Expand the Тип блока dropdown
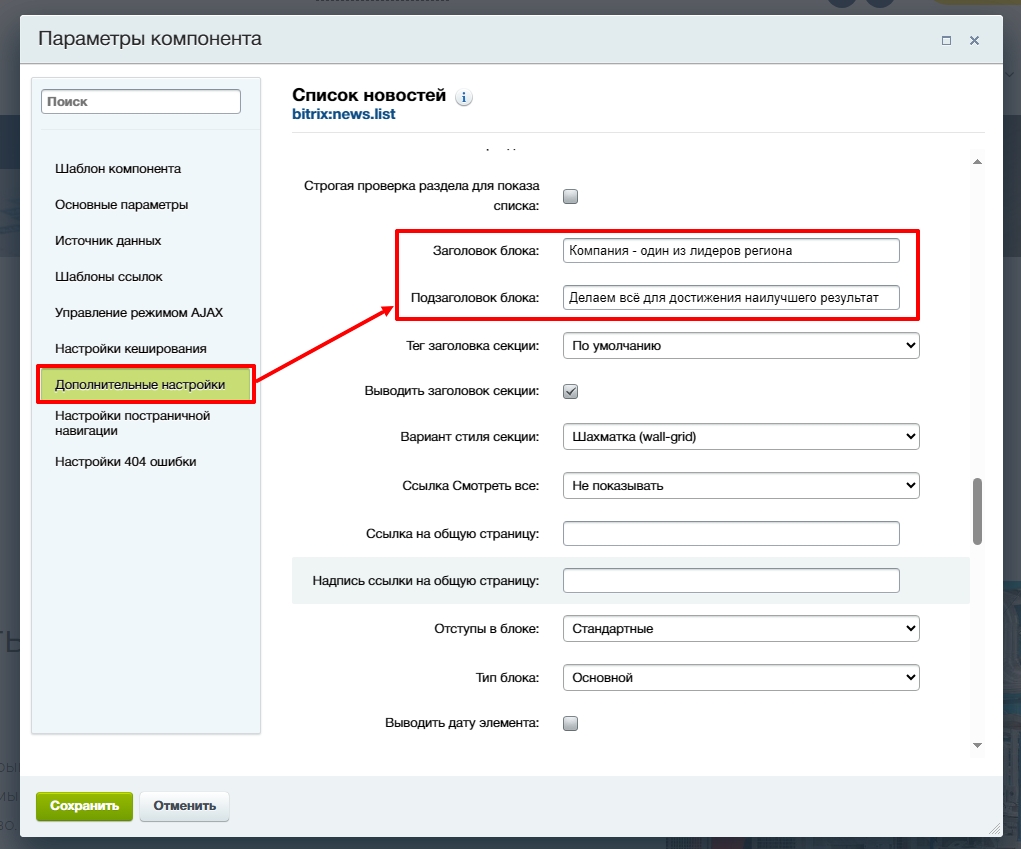The height and width of the screenshot is (849, 1021). click(x=740, y=677)
